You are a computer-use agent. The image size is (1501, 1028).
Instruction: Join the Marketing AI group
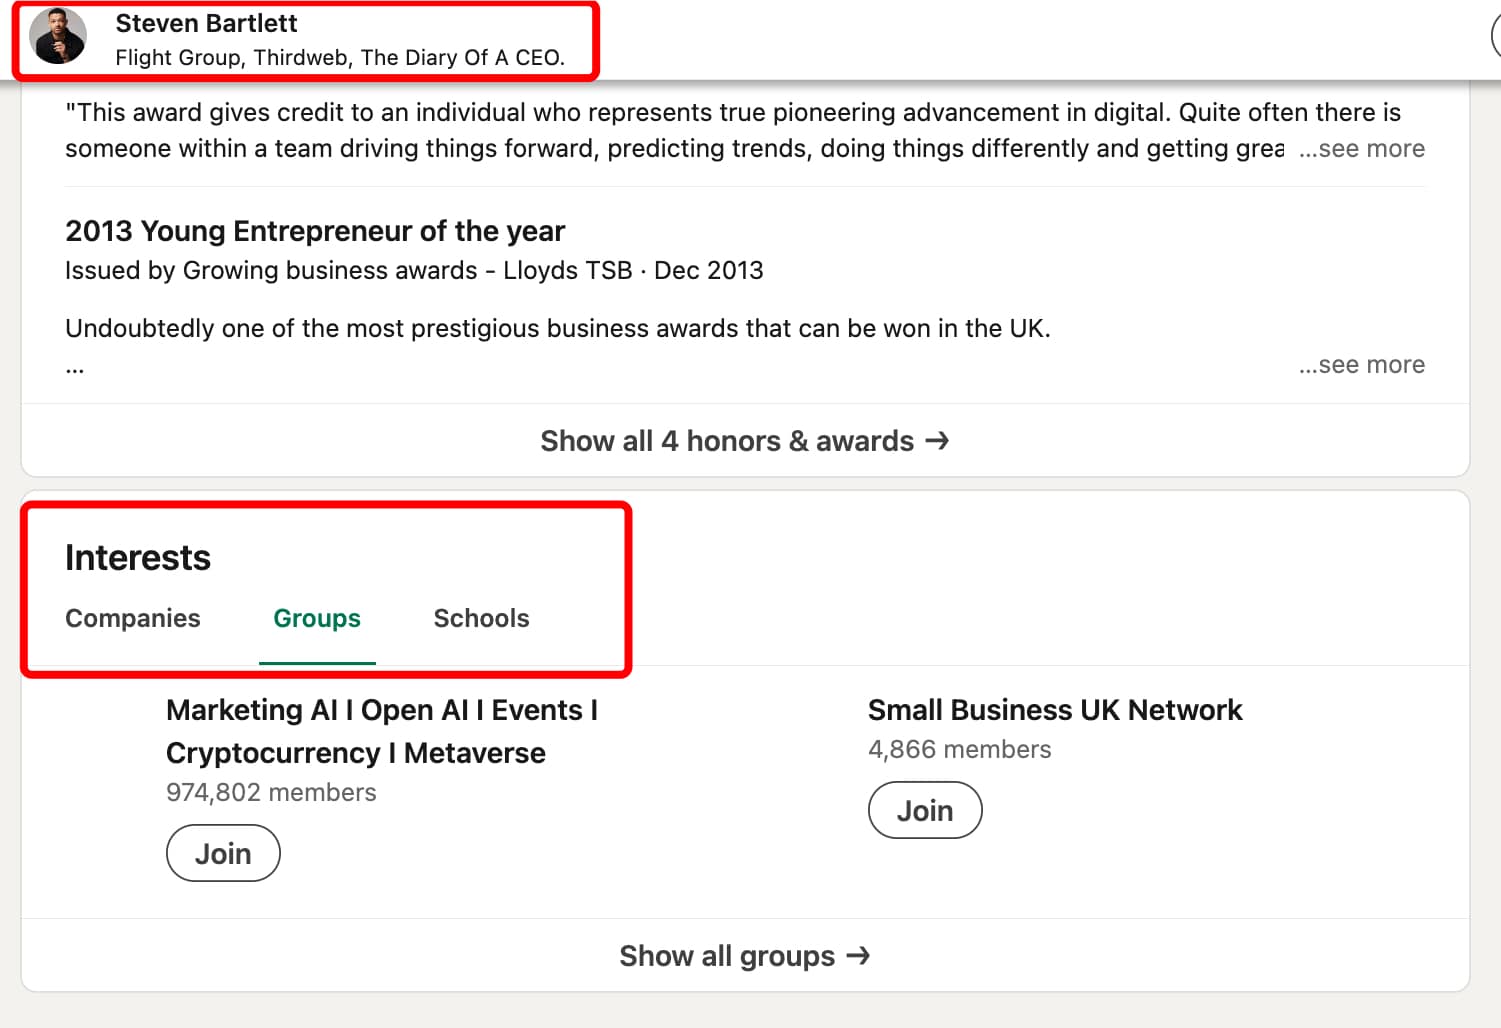222,852
